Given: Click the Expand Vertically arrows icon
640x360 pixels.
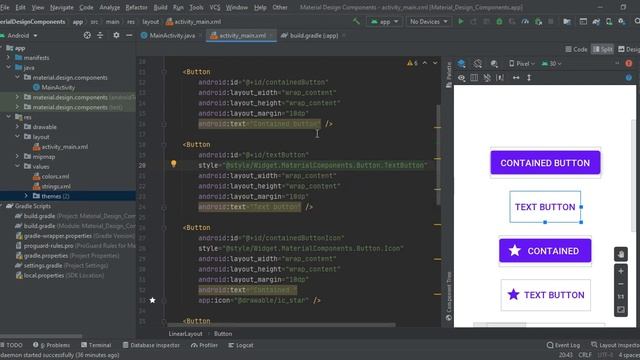Looking at the screenshot, I should [x=529, y=78].
